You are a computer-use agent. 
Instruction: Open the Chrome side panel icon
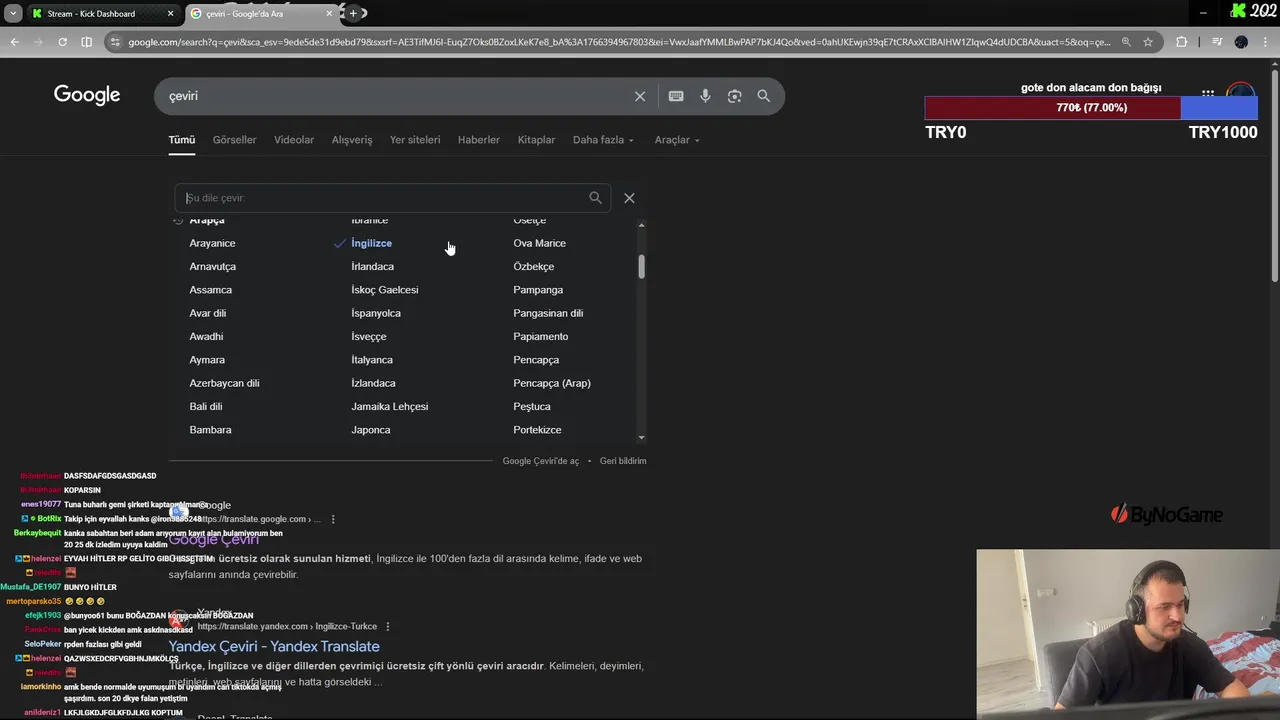click(x=86, y=42)
